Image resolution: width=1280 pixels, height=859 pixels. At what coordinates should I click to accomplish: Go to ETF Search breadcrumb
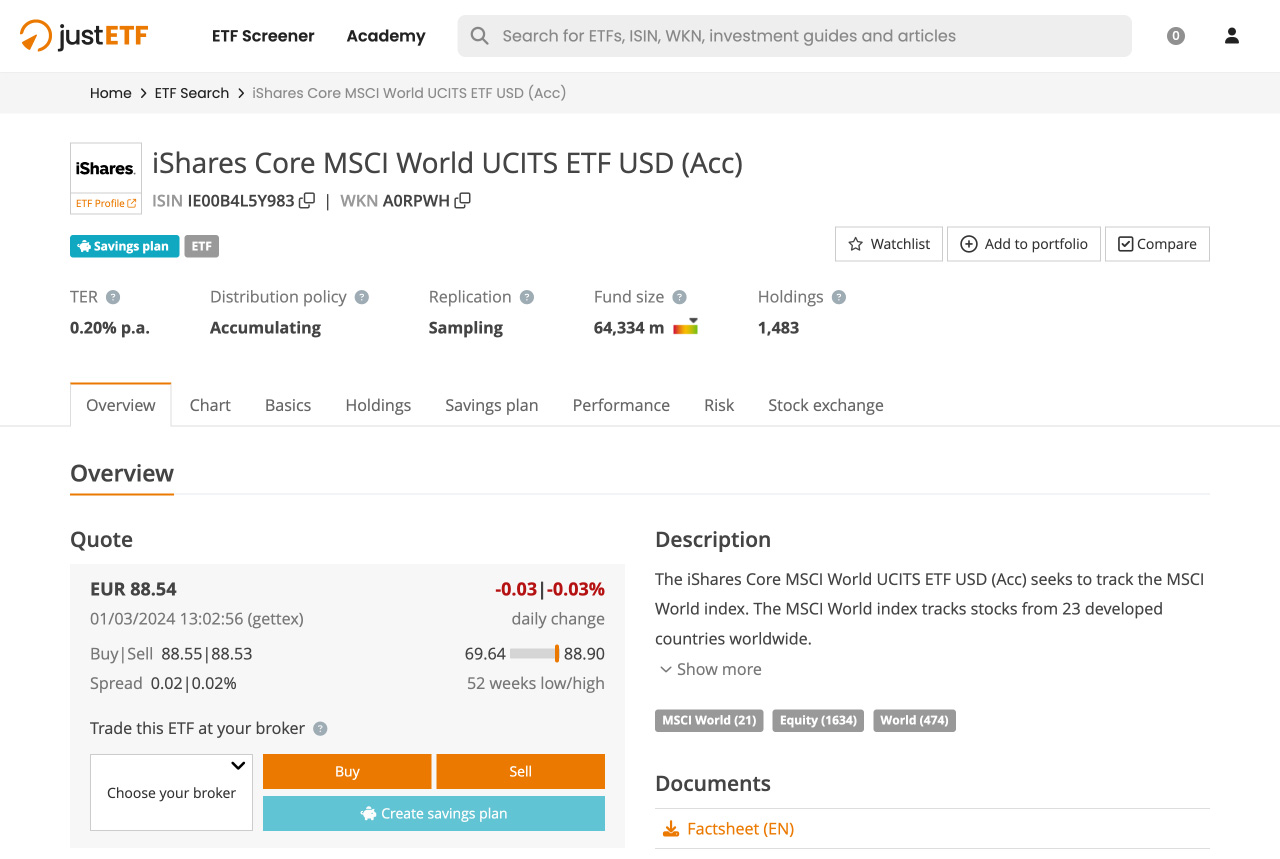click(192, 93)
